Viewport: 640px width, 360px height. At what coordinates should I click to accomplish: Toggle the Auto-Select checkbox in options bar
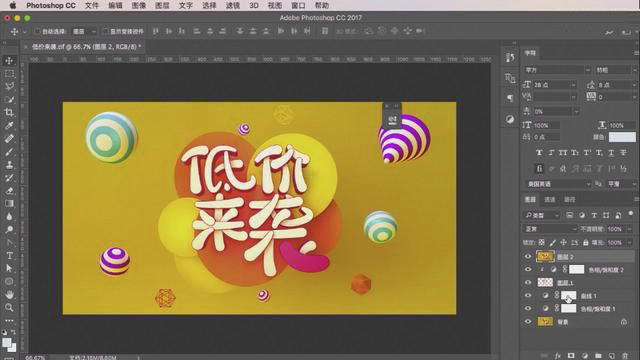tap(38, 31)
